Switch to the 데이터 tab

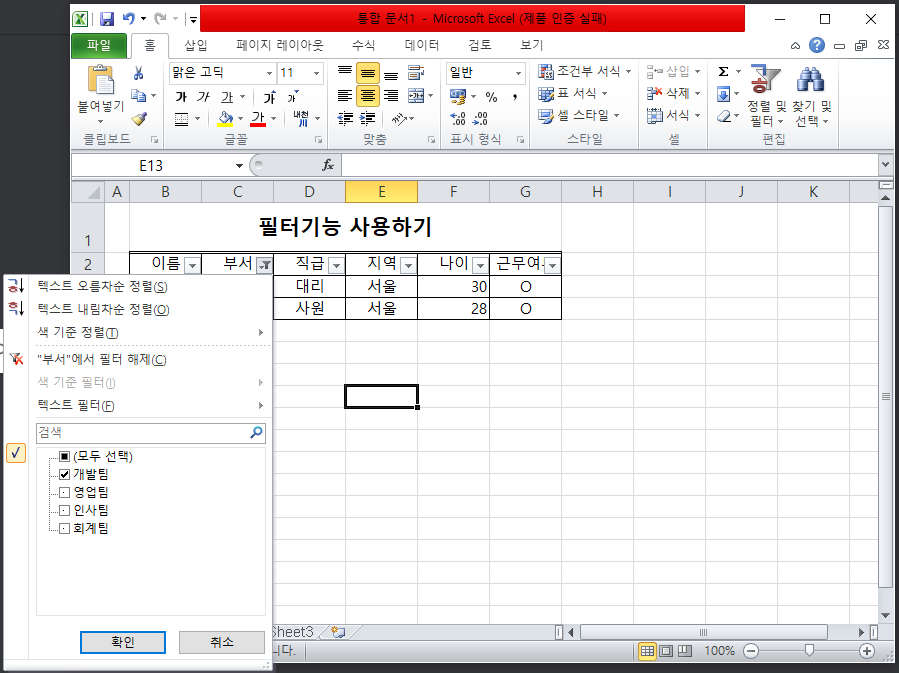click(421, 45)
